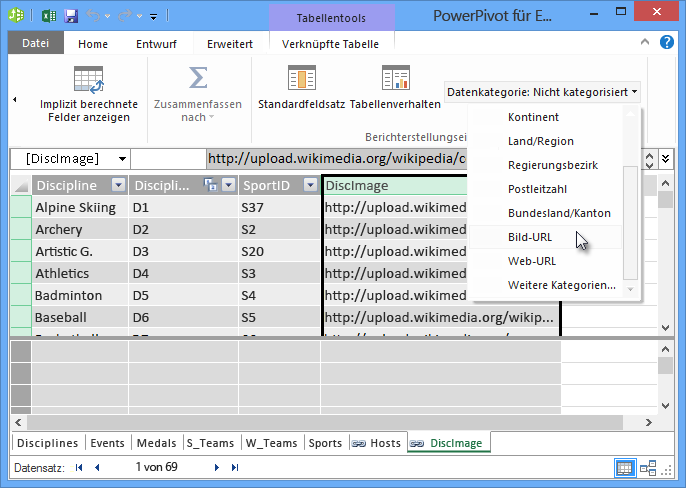686x488 pixels.
Task: Switch to the Erweitert tab
Action: [x=230, y=44]
